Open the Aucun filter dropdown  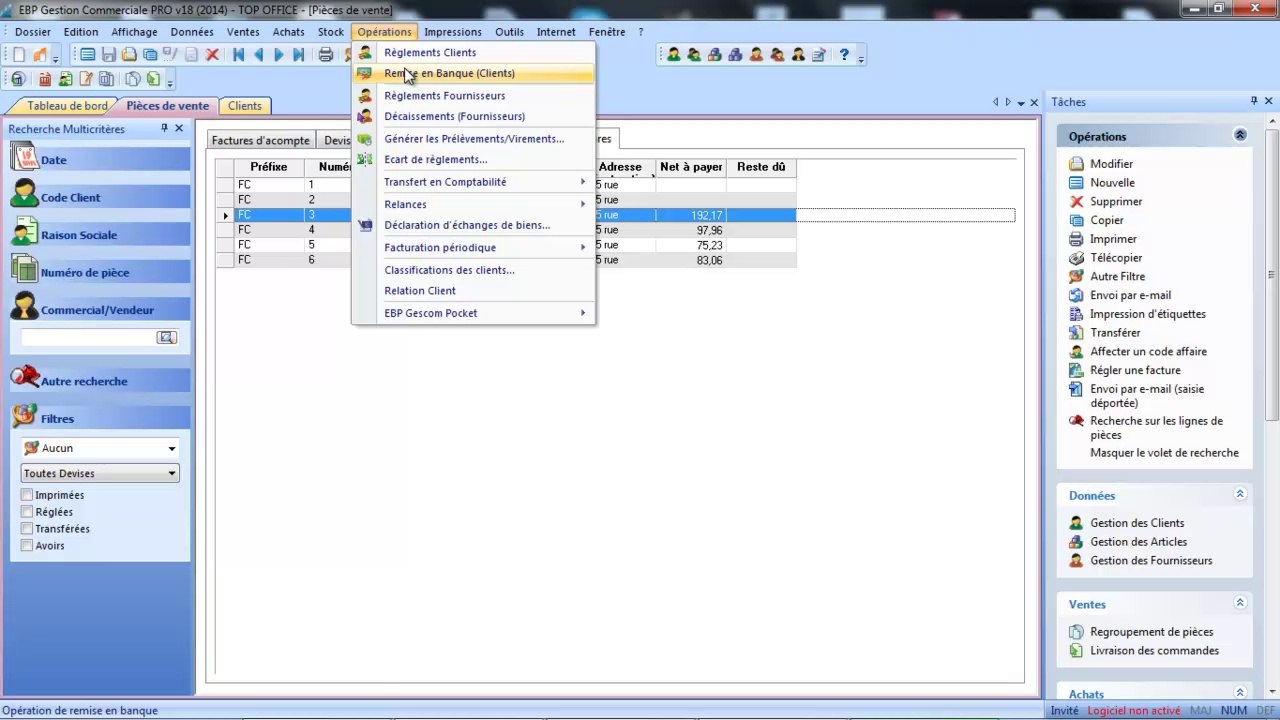tap(171, 449)
